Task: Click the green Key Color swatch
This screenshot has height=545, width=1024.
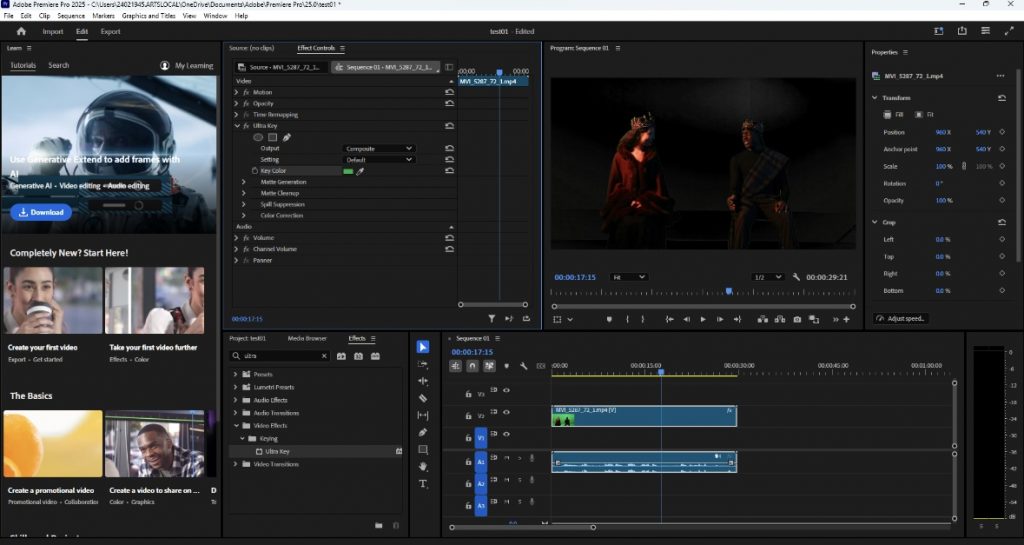Action: pyautogui.click(x=348, y=171)
